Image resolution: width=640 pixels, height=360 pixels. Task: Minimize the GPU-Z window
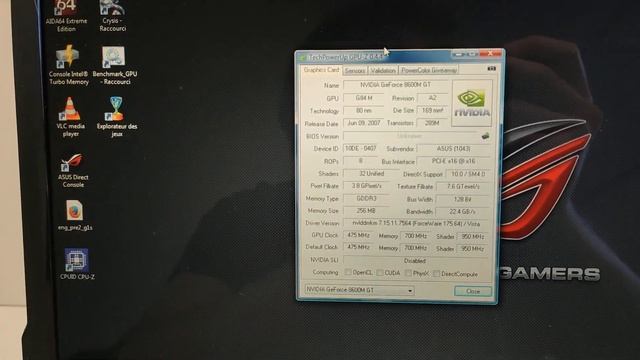pos(459,54)
